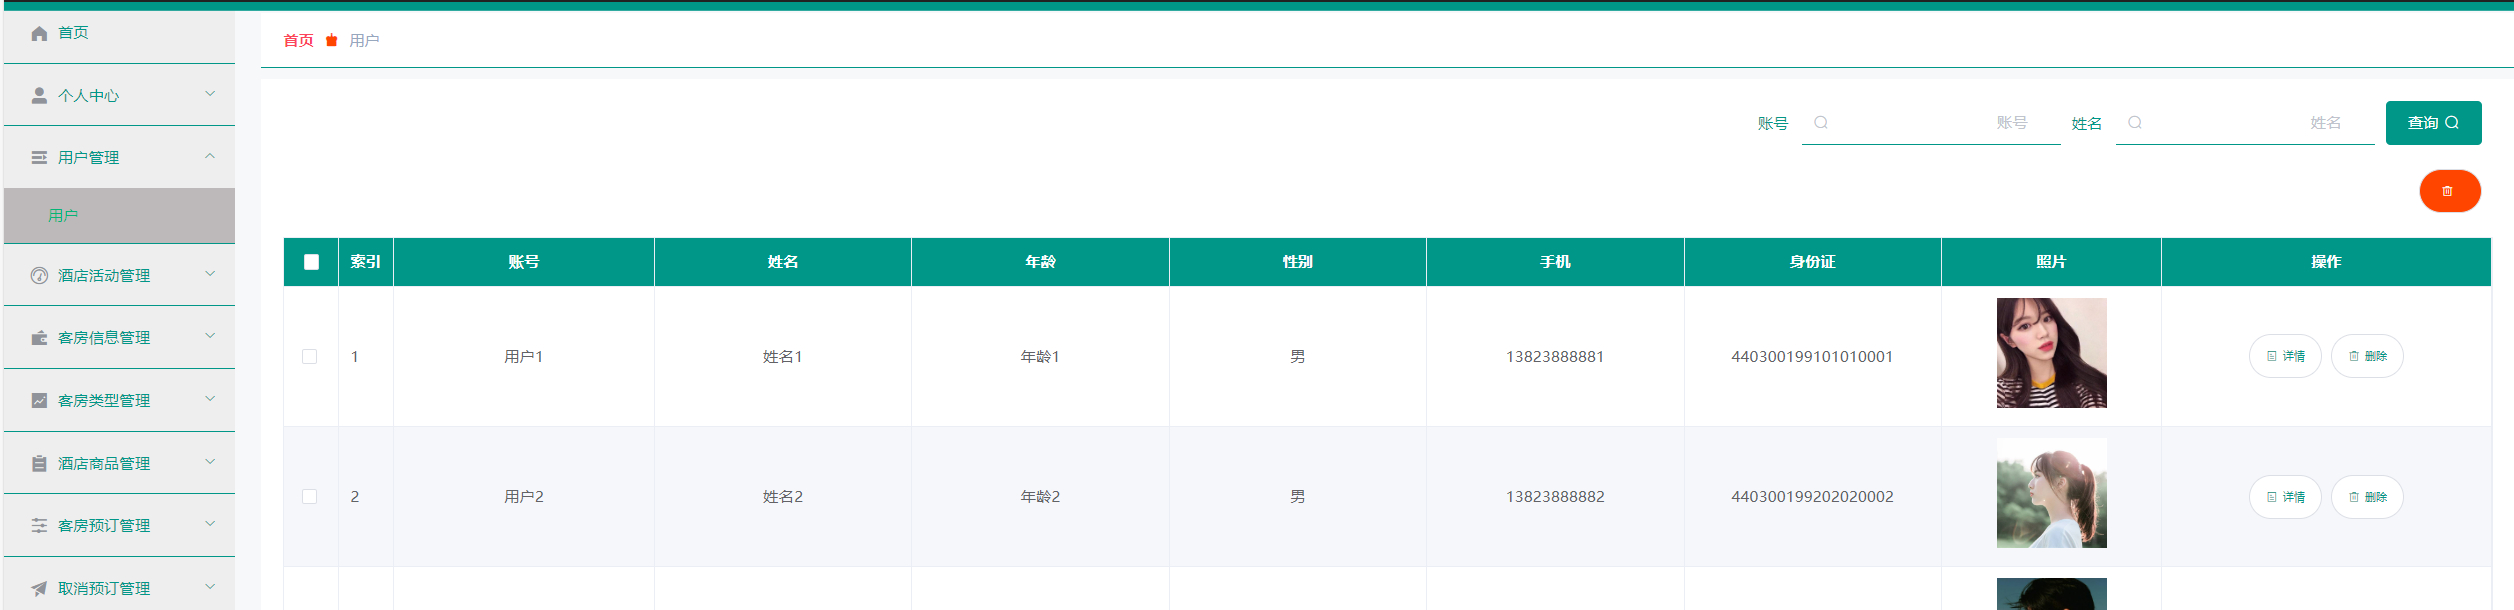This screenshot has height=610, width=2514.
Task: Expand the 个人中心 menu chevron
Action: coord(210,94)
